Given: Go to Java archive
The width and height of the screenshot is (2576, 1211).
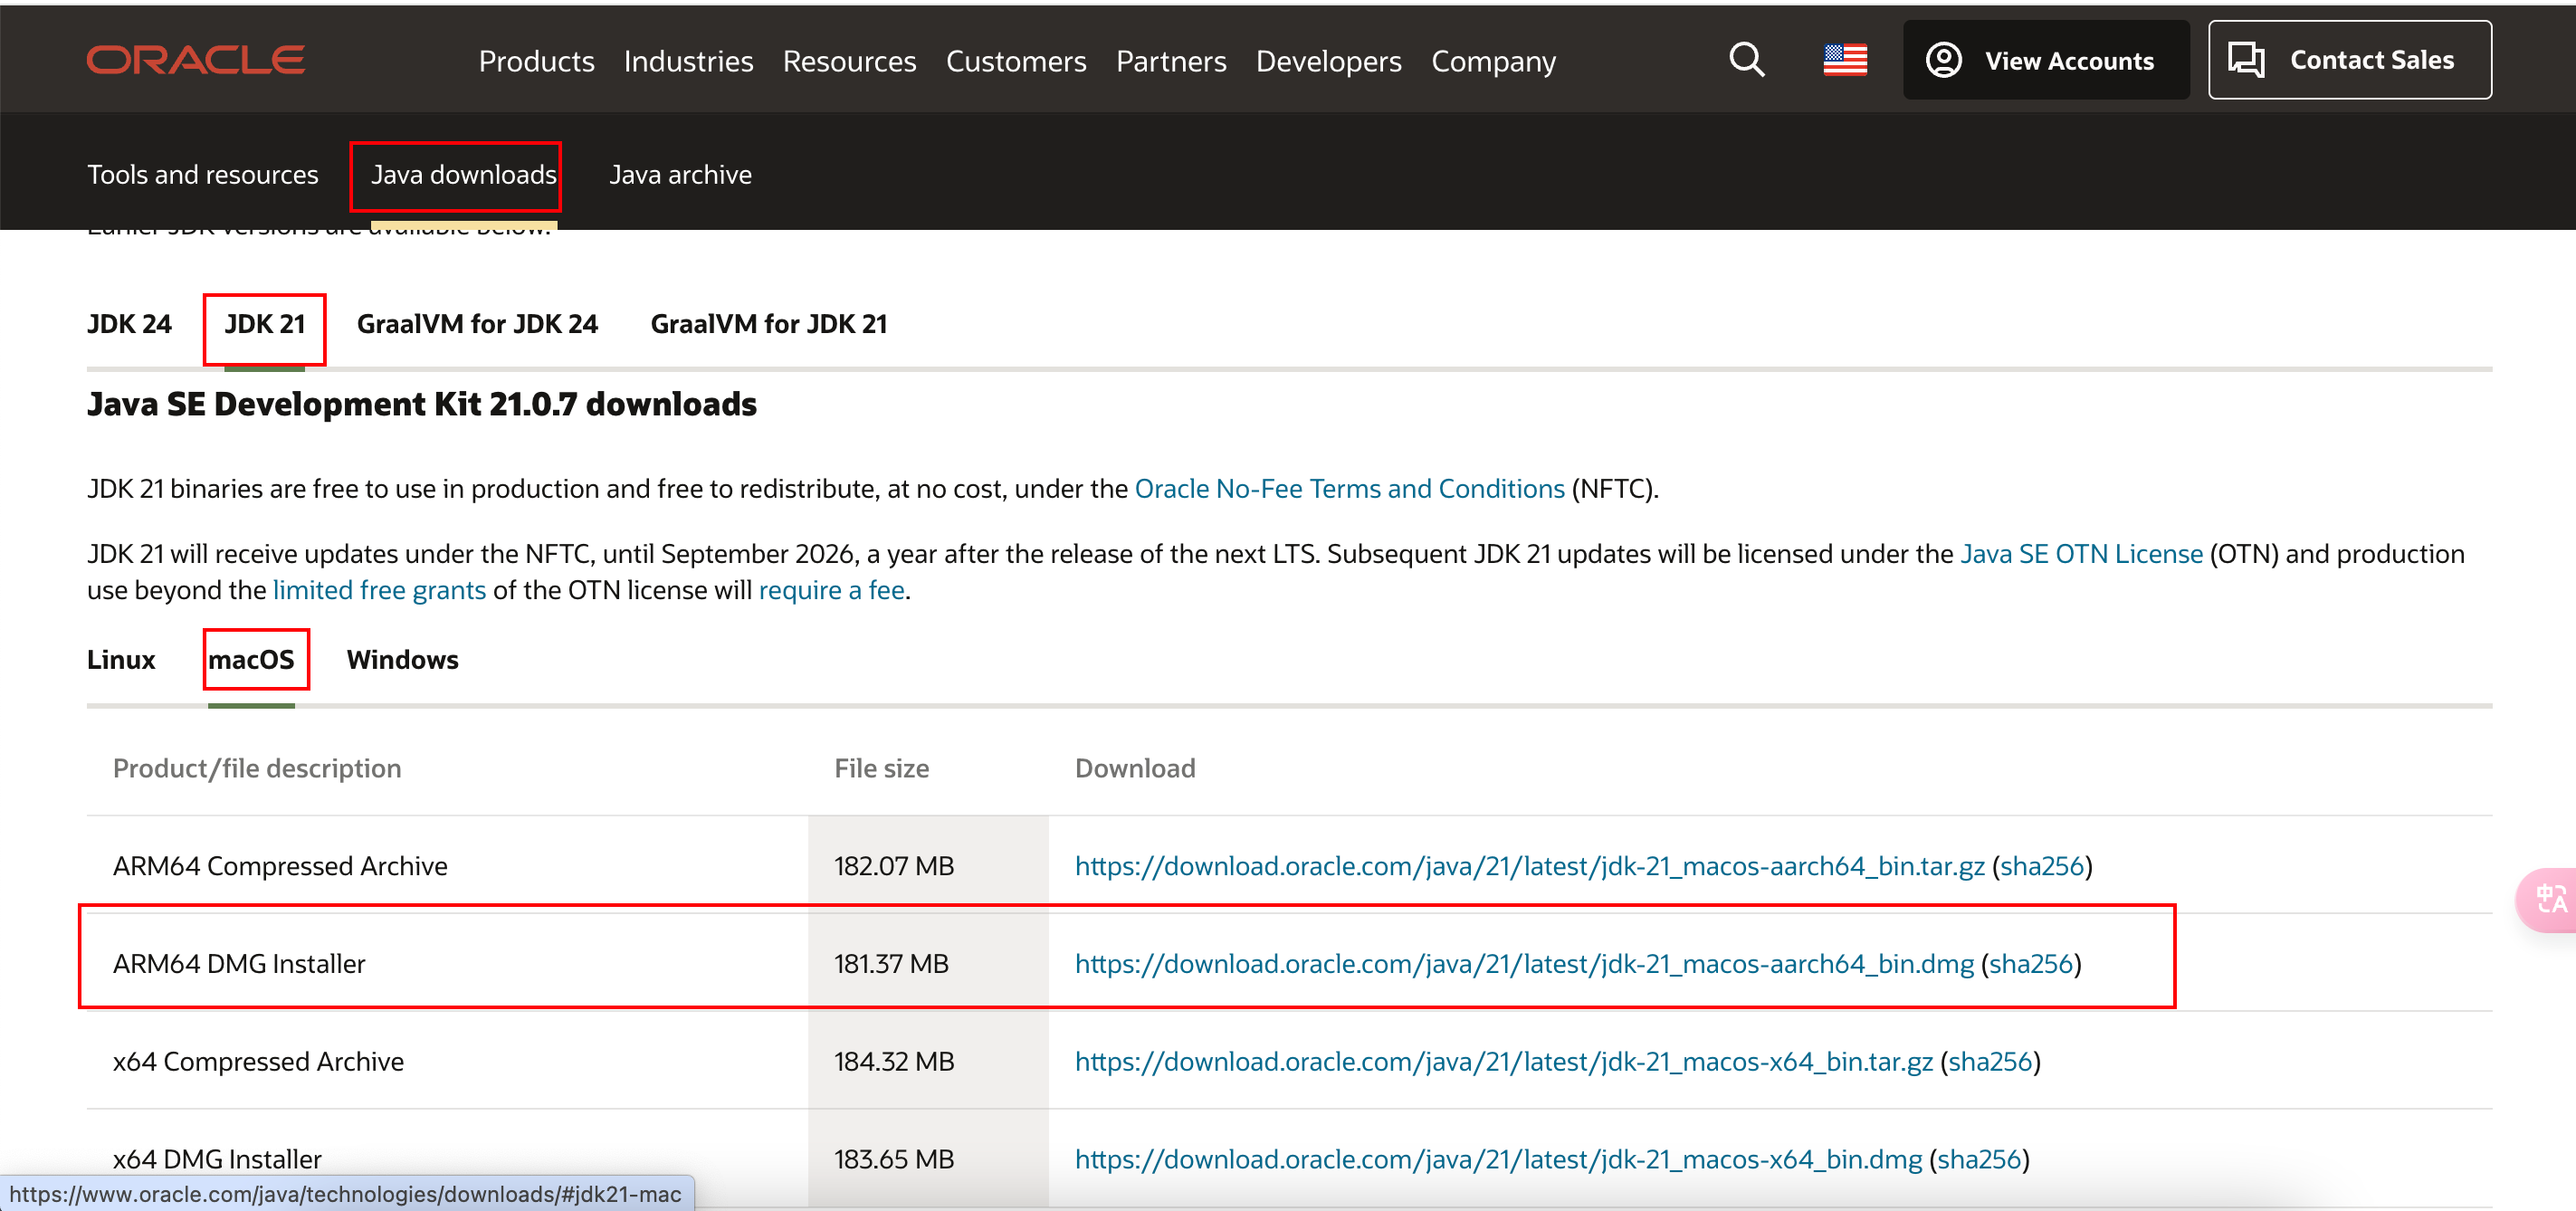Looking at the screenshot, I should tap(680, 175).
